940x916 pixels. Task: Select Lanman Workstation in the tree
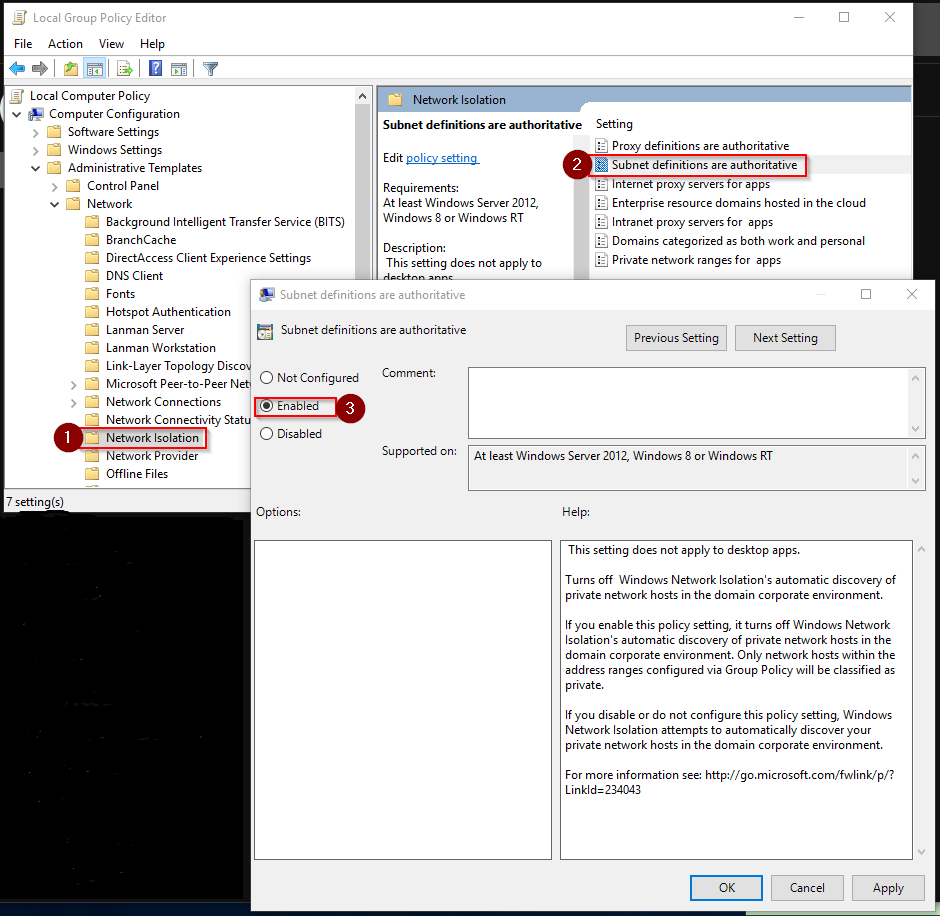161,348
